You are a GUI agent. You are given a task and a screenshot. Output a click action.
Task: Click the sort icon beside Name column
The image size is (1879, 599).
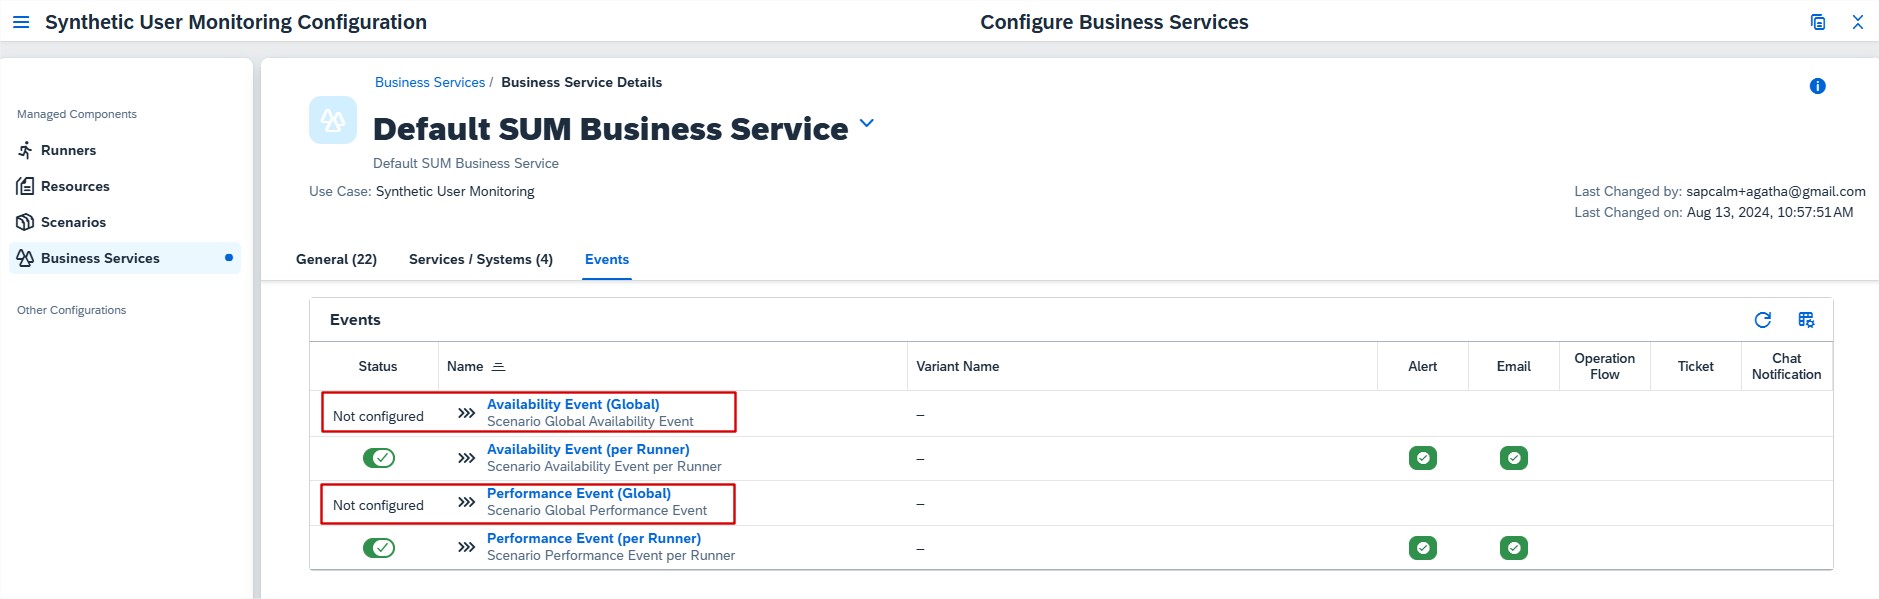tap(499, 367)
